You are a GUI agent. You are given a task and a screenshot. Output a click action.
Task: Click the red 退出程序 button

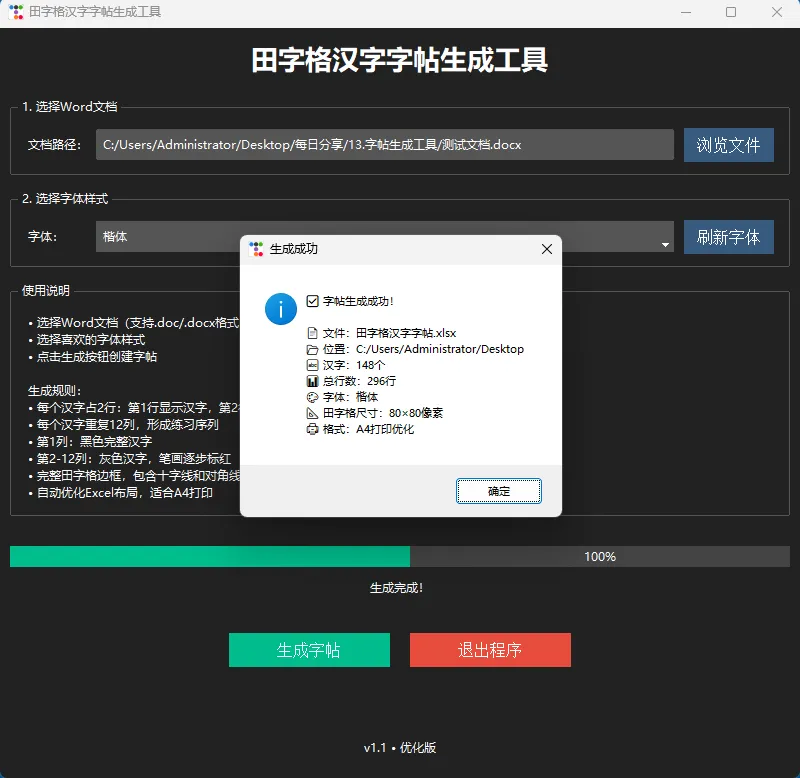(490, 650)
